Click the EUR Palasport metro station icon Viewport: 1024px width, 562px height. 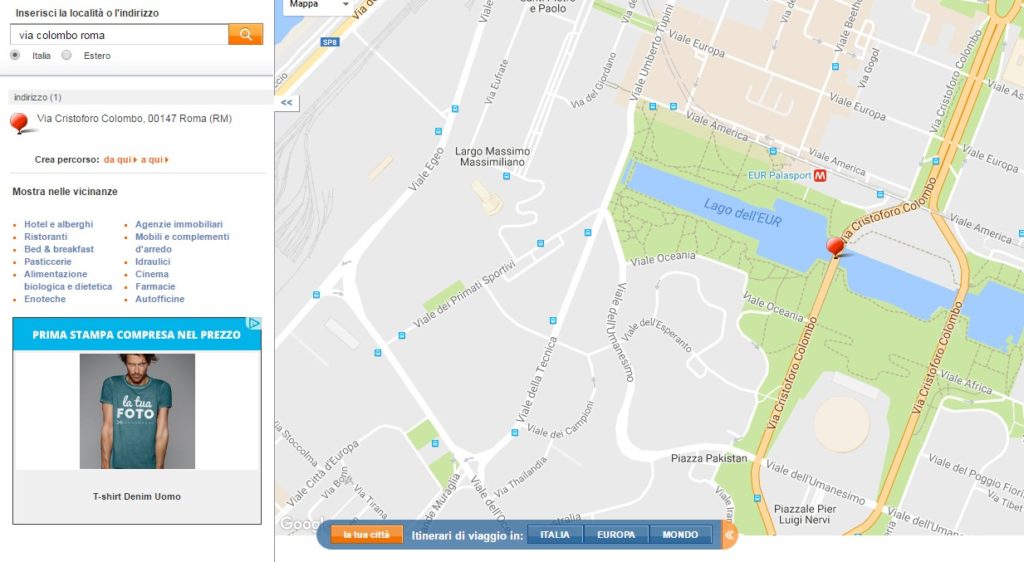[820, 176]
